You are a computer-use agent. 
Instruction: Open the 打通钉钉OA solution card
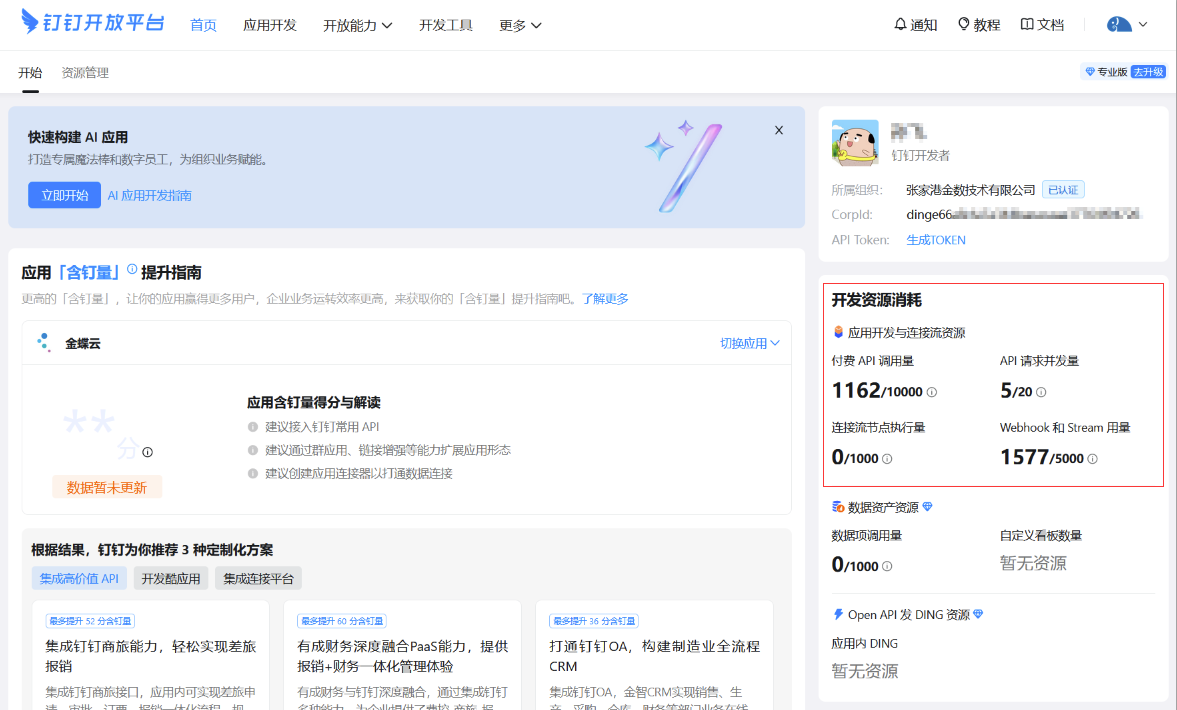point(655,656)
